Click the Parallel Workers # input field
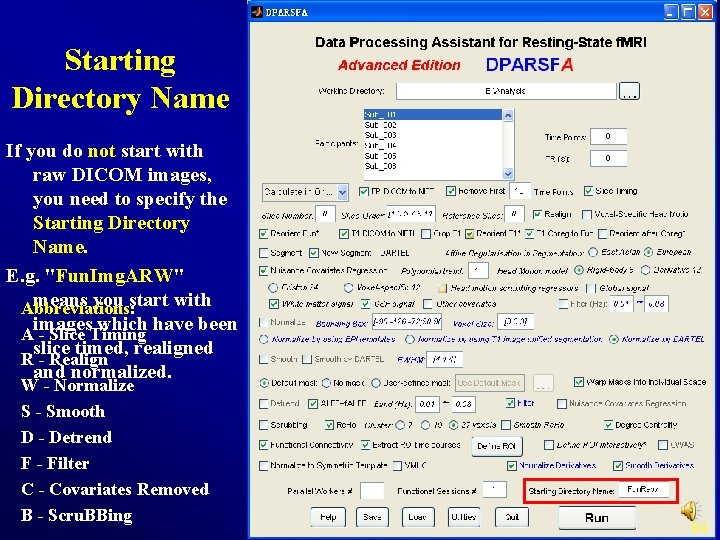The image size is (720, 540). pos(372,490)
